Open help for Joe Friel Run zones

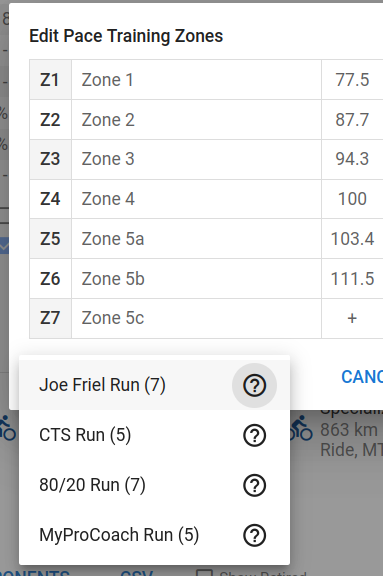254,385
